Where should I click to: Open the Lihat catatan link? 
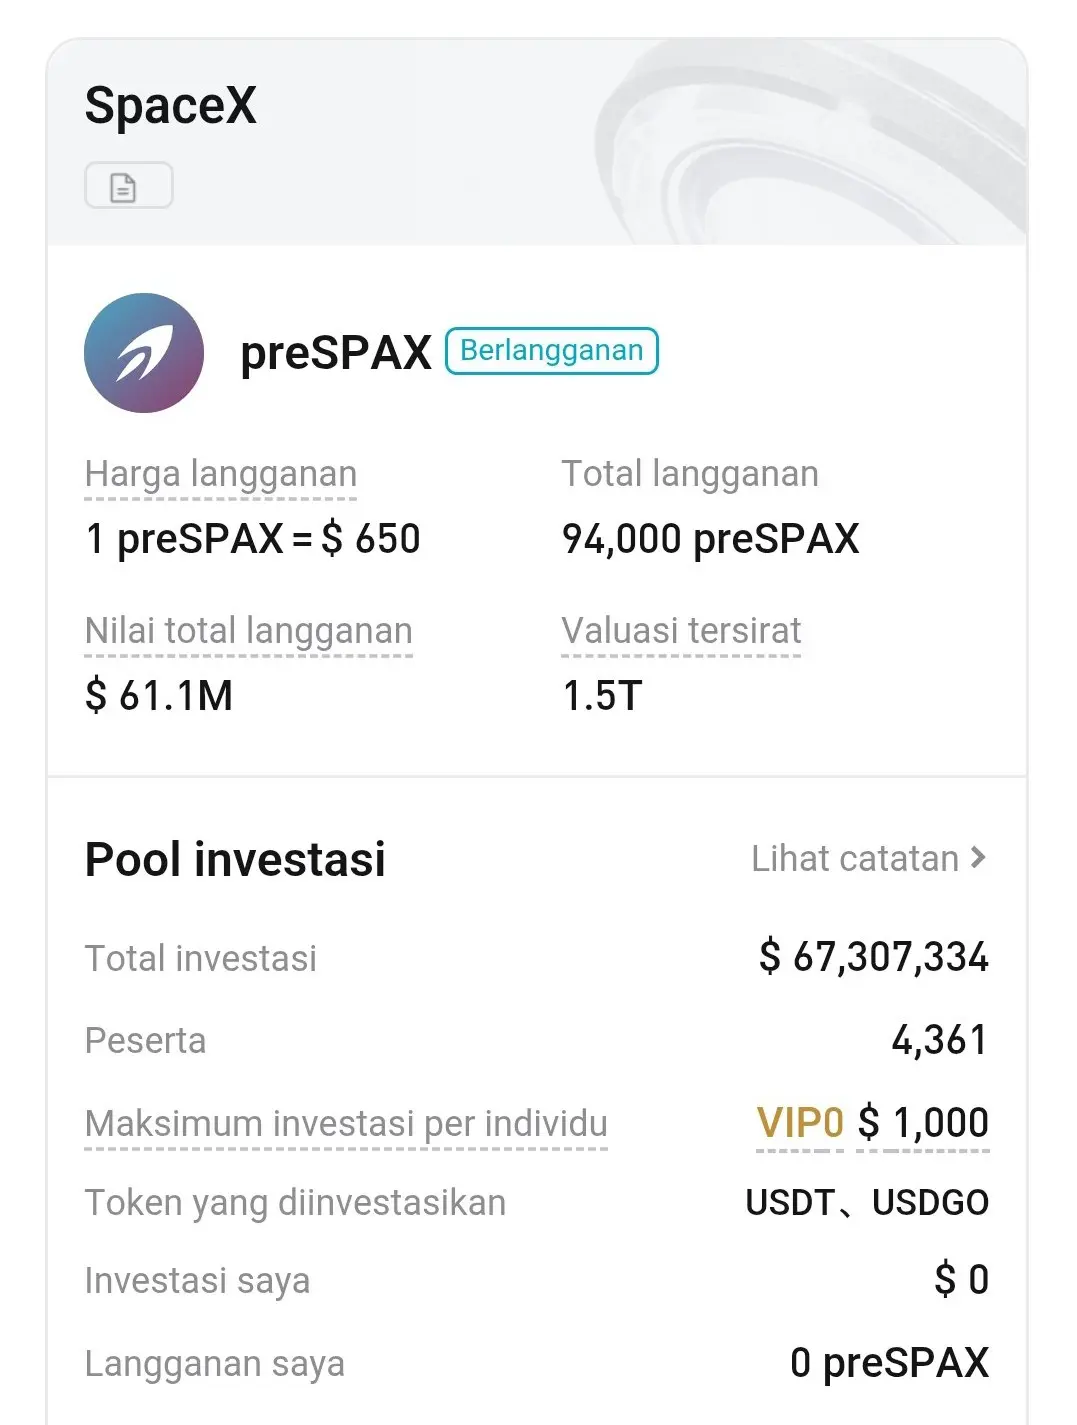coord(855,859)
